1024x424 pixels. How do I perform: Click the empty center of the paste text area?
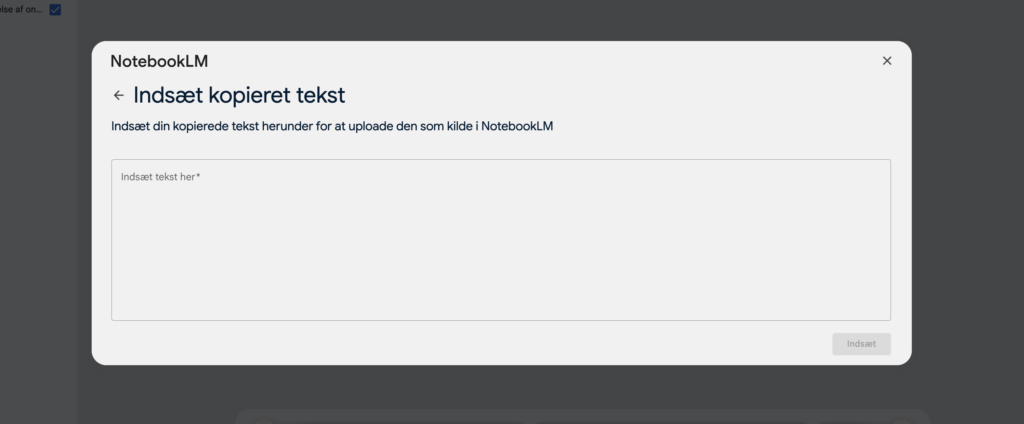point(501,248)
